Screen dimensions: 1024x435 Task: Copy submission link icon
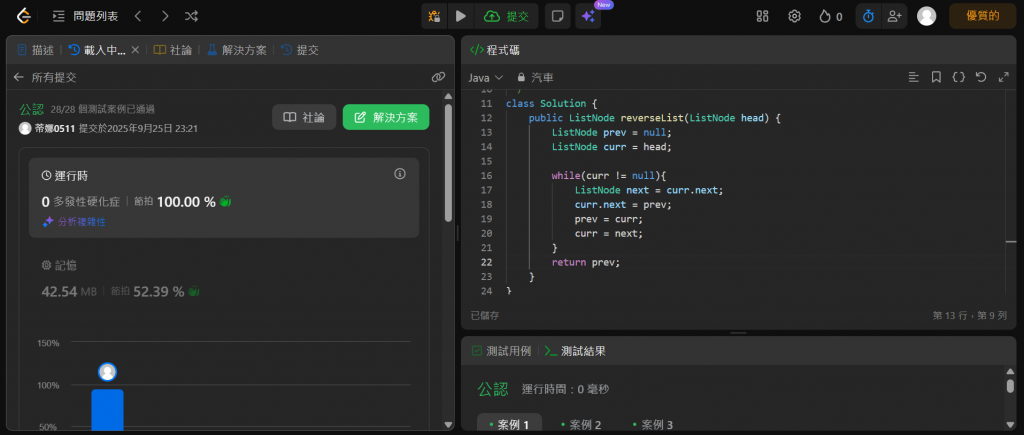(x=438, y=77)
